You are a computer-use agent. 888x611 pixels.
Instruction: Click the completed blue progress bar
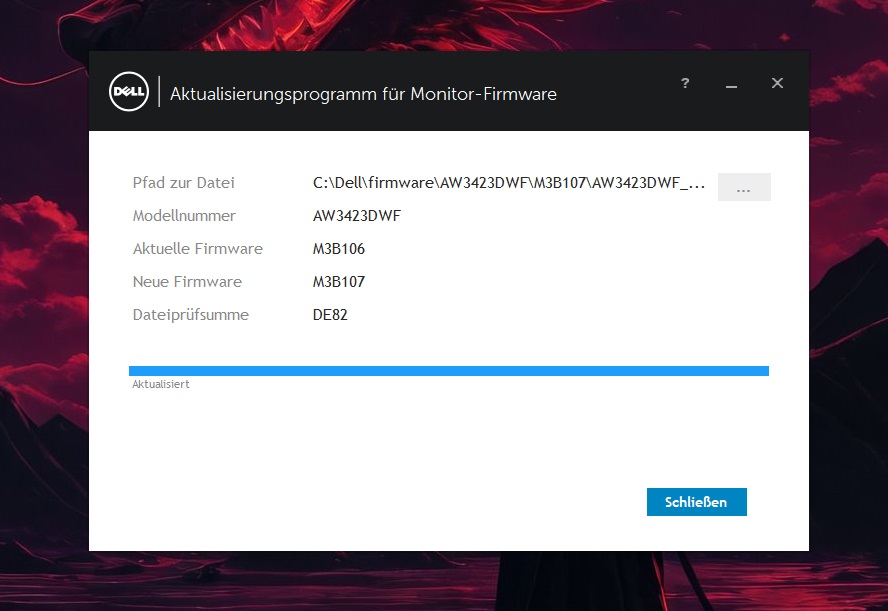tap(449, 371)
